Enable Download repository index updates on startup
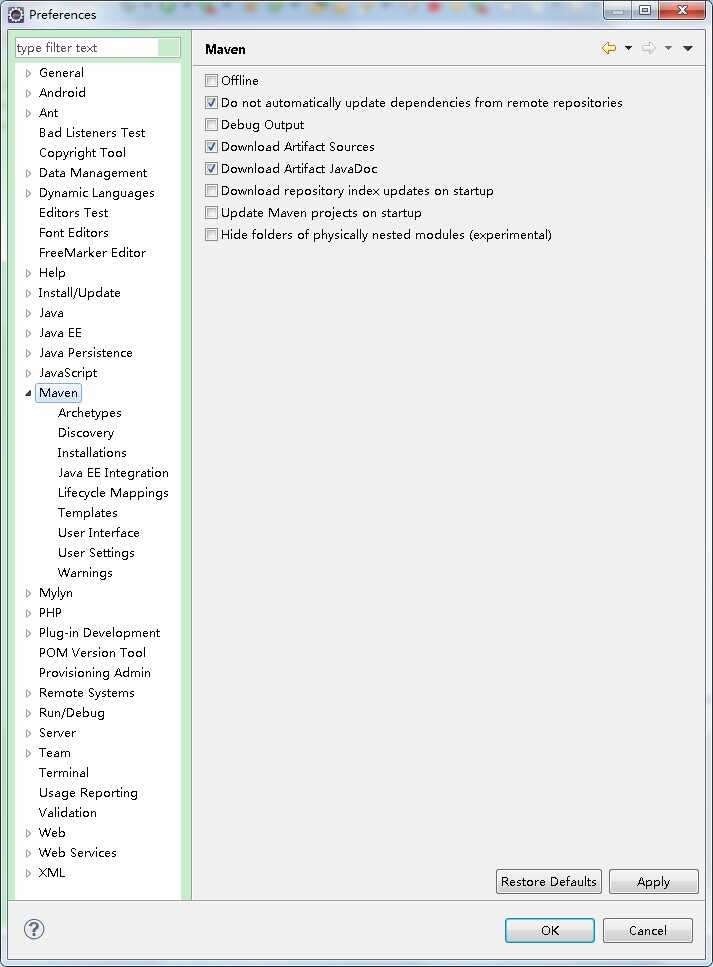The width and height of the screenshot is (713, 967). point(212,191)
